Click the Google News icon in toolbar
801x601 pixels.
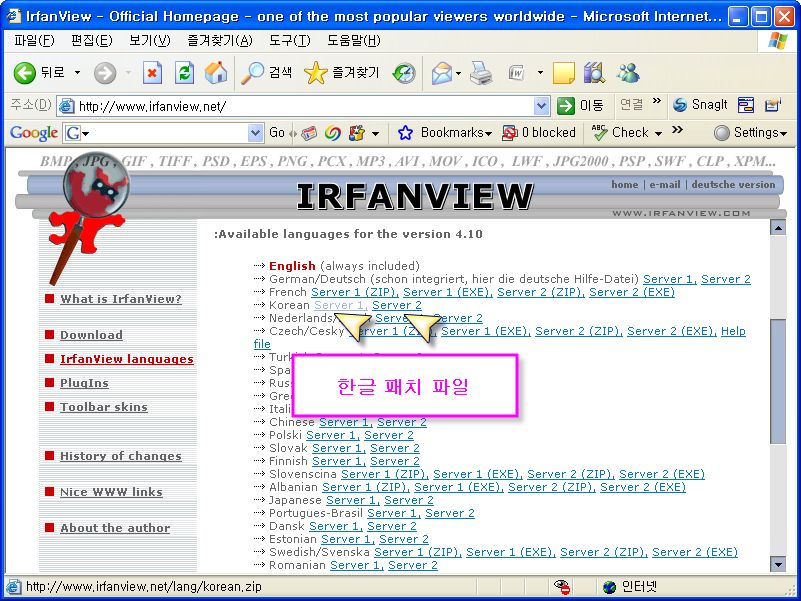pyautogui.click(x=309, y=133)
